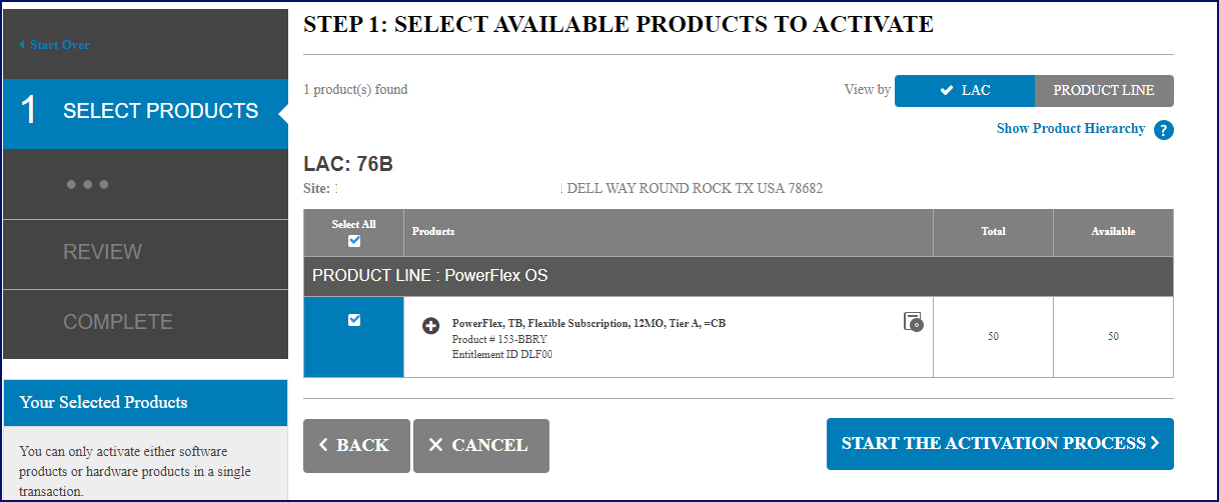
Task: Click the Your Selected Products header
Action: click(x=104, y=402)
